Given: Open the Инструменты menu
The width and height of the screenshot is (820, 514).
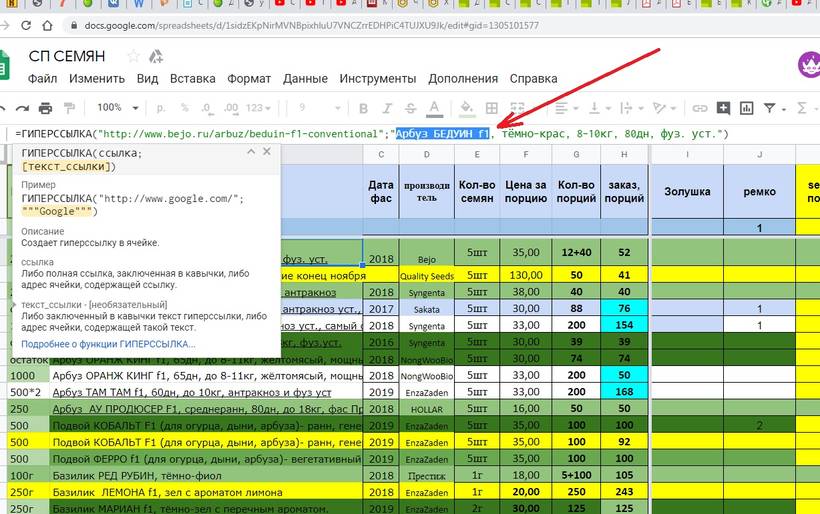Looking at the screenshot, I should 378,78.
